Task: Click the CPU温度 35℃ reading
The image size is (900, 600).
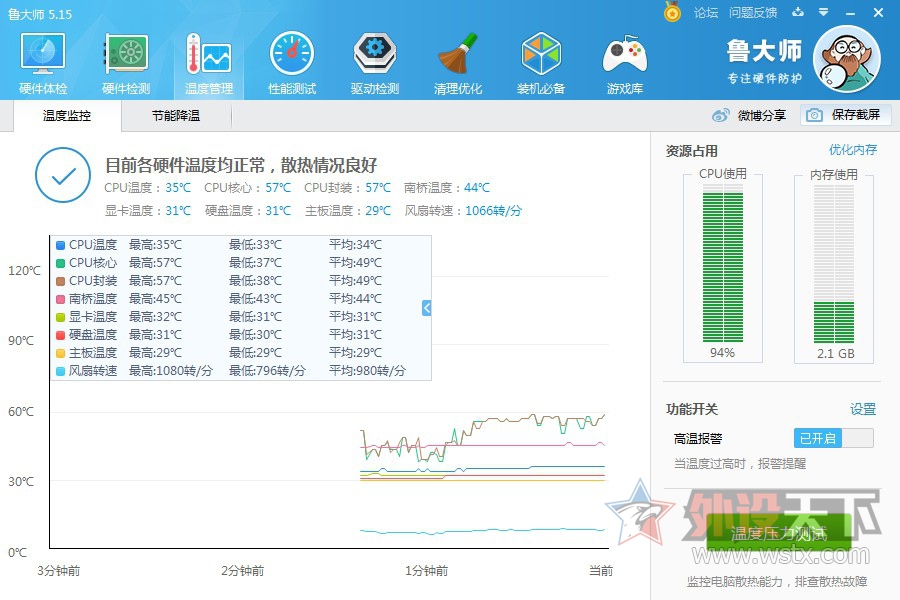Action: [148, 188]
